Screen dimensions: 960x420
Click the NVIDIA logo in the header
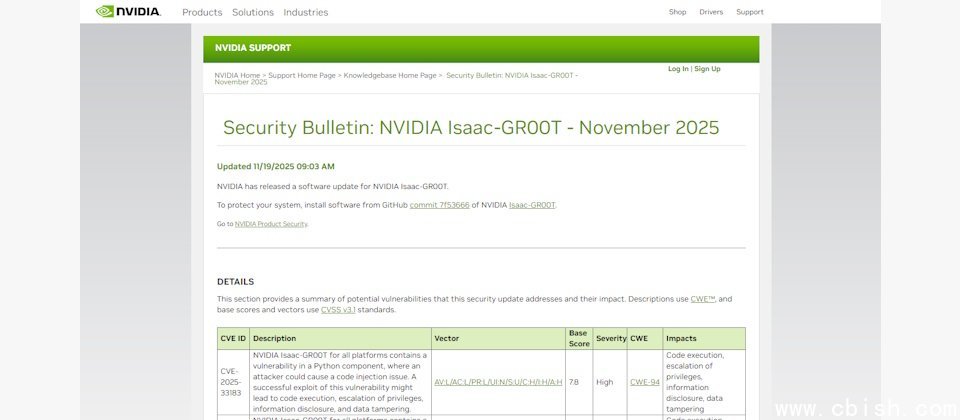128,12
